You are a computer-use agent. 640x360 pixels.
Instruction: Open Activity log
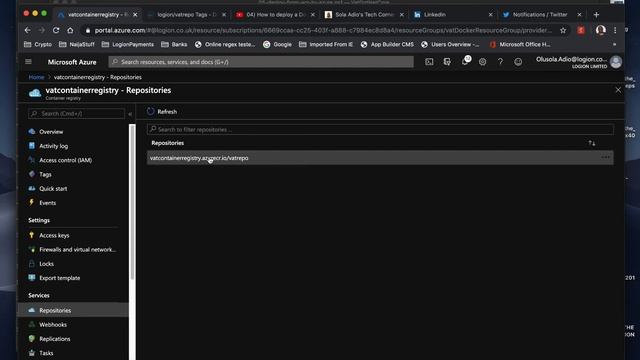pos(53,146)
